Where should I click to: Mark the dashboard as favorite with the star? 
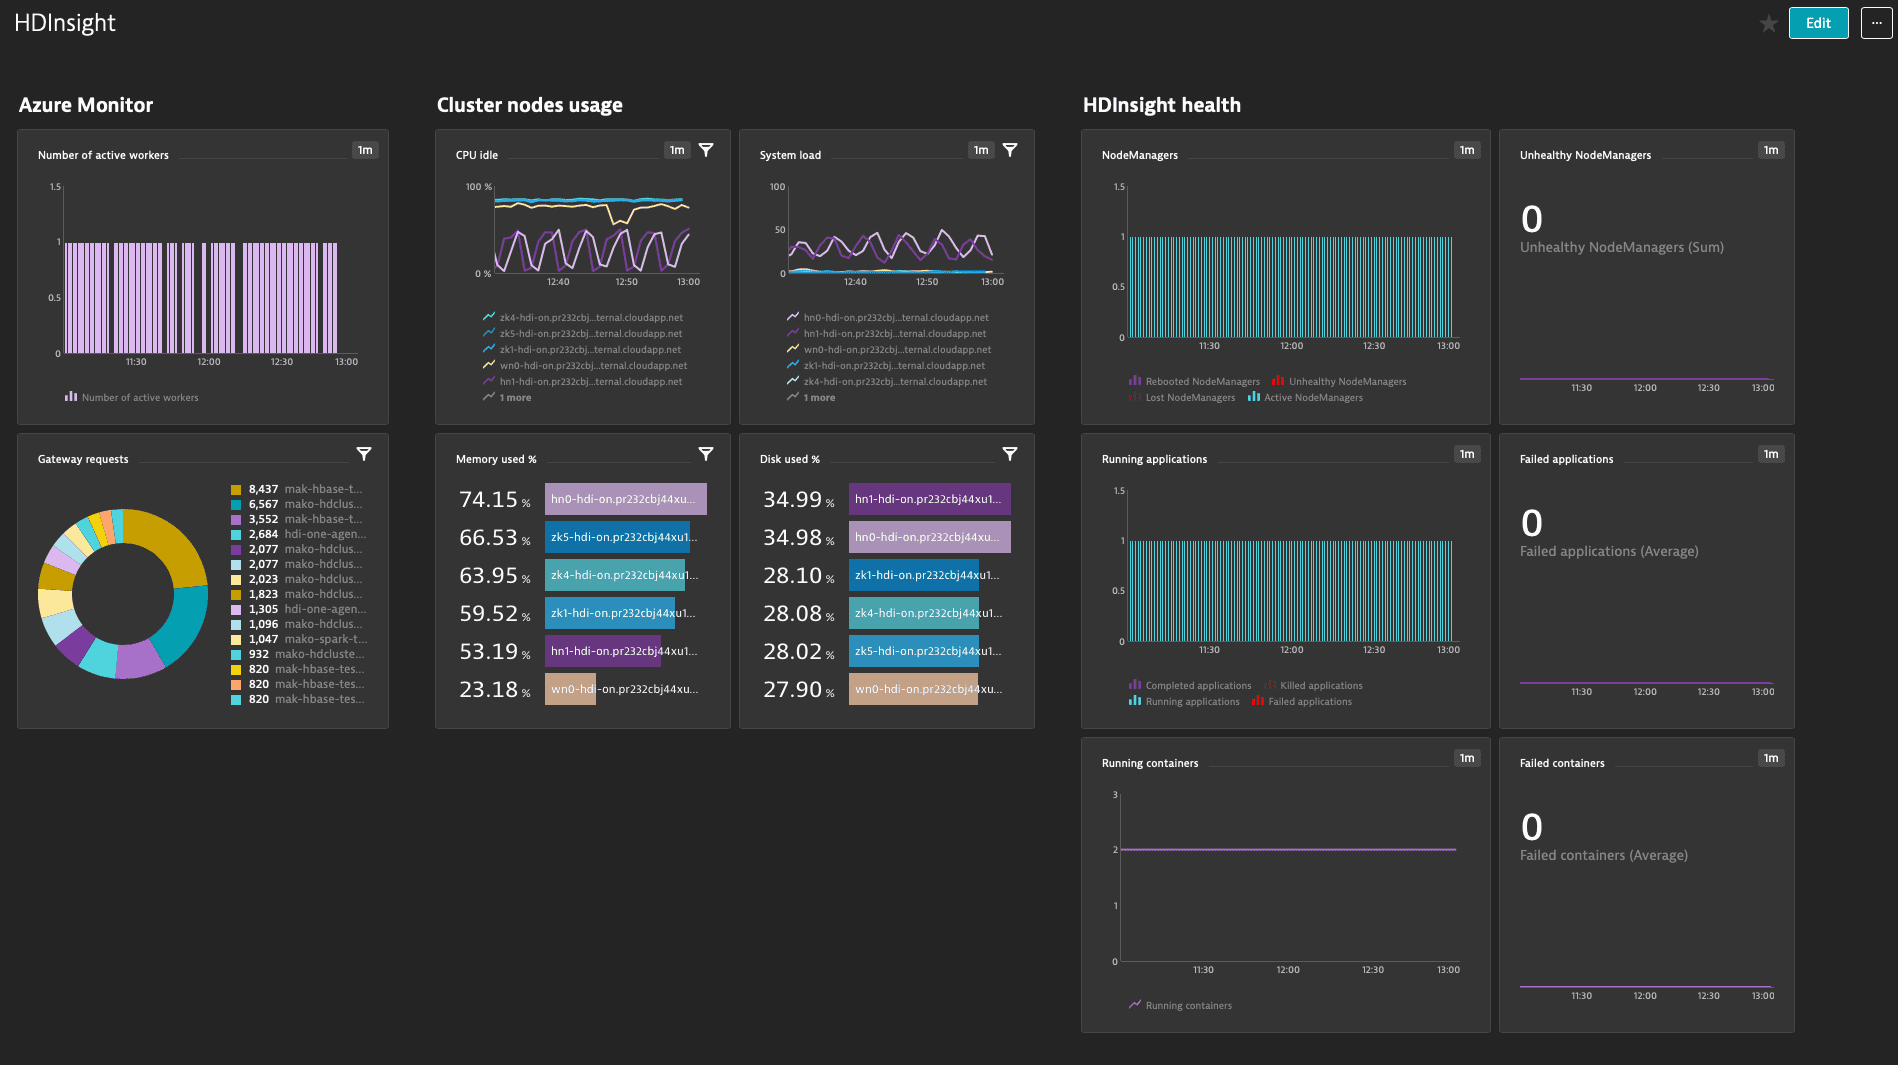tap(1768, 23)
